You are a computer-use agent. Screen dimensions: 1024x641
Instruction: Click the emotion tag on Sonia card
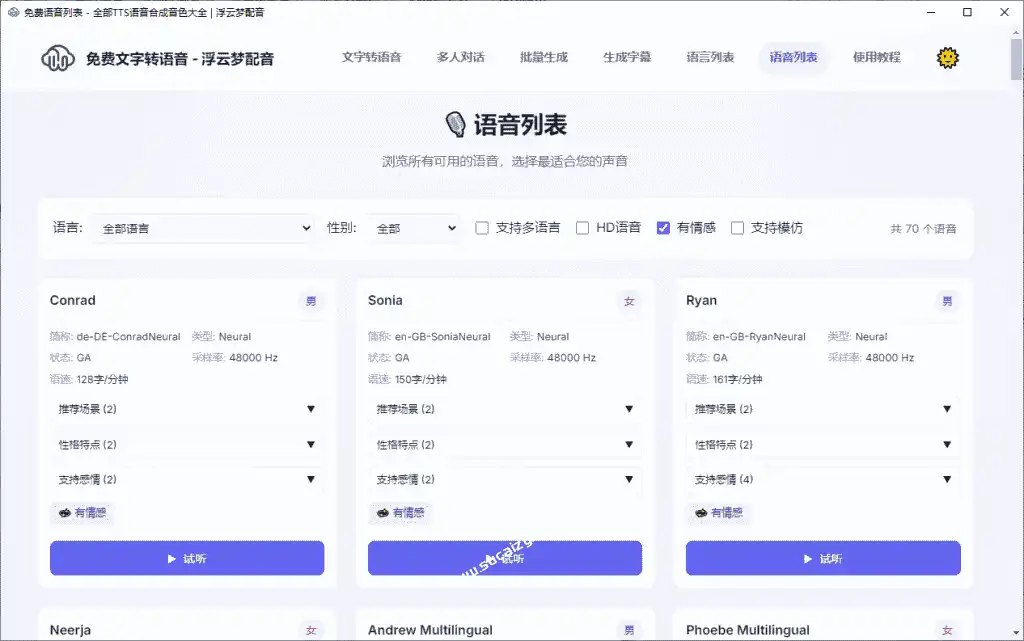(400, 513)
